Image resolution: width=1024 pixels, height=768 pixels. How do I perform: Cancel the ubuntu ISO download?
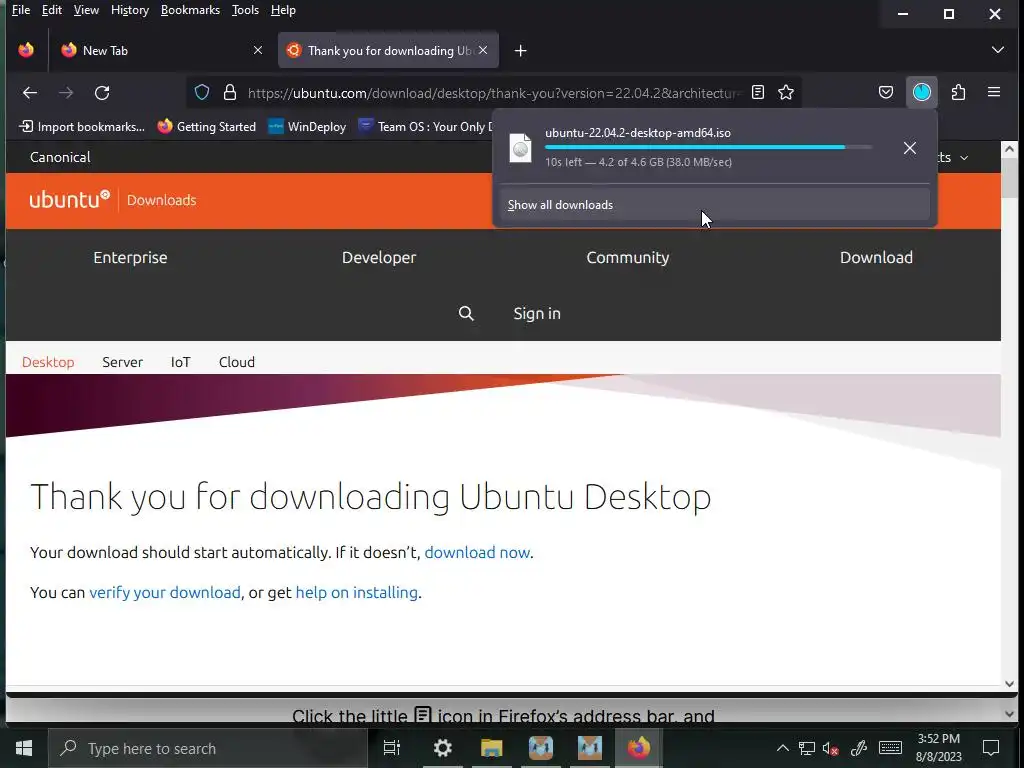910,148
